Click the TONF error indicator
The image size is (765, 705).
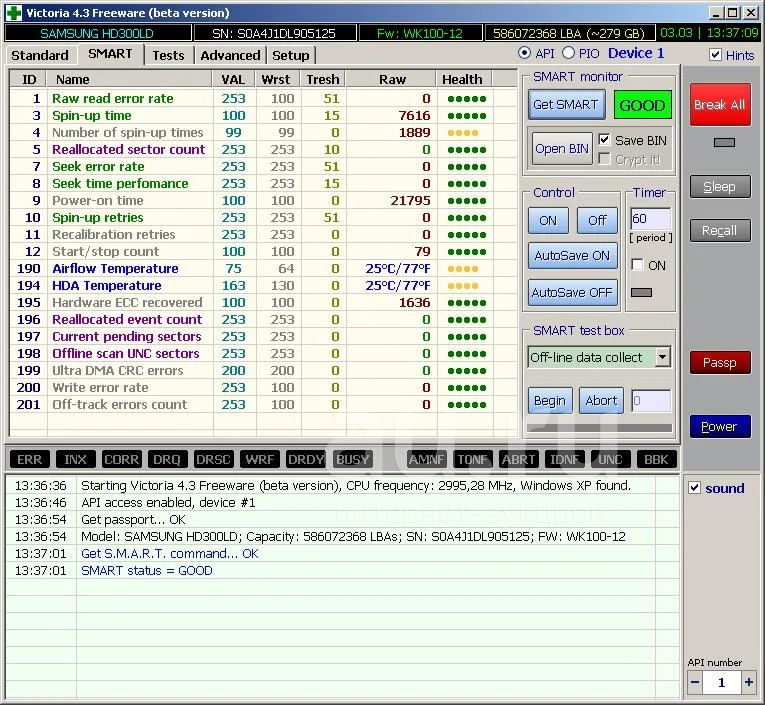472,459
